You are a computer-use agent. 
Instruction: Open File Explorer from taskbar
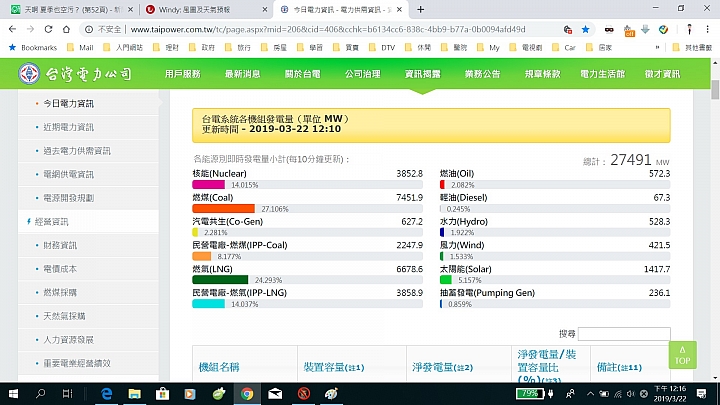coord(135,394)
